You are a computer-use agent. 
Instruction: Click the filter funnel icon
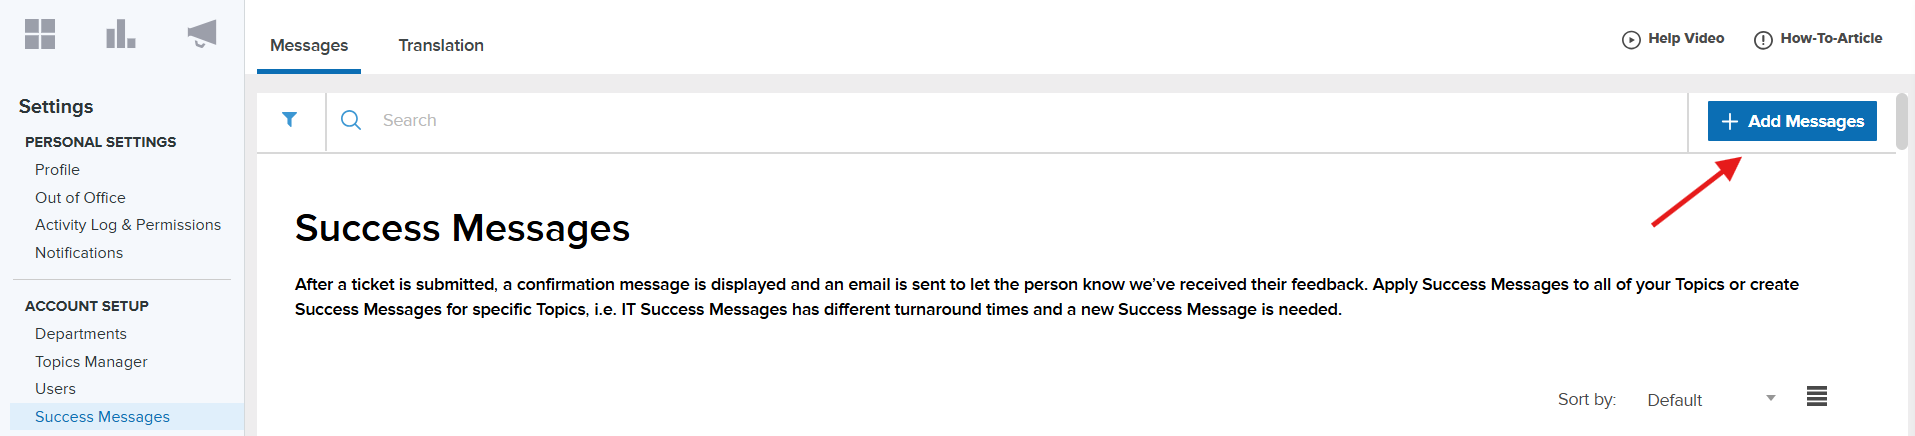(290, 120)
